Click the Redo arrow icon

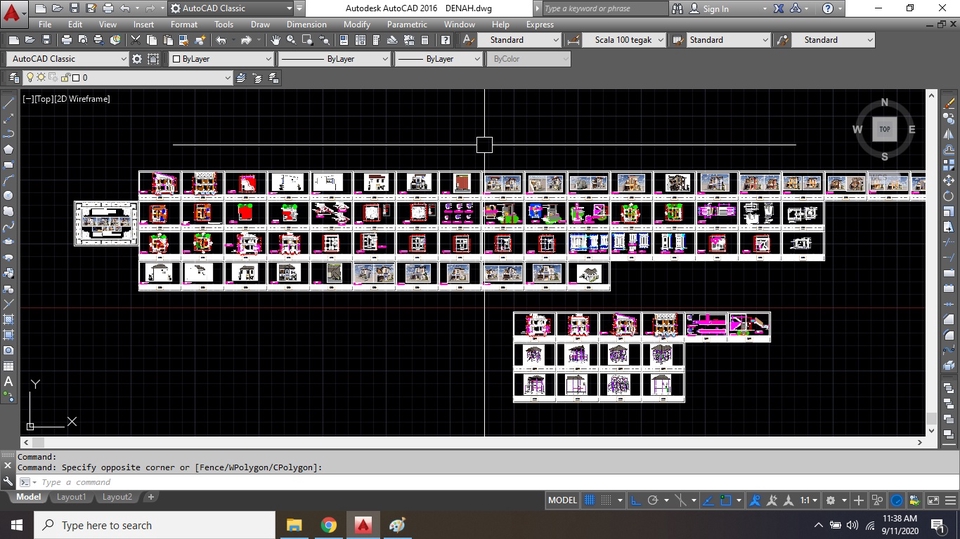(x=246, y=40)
